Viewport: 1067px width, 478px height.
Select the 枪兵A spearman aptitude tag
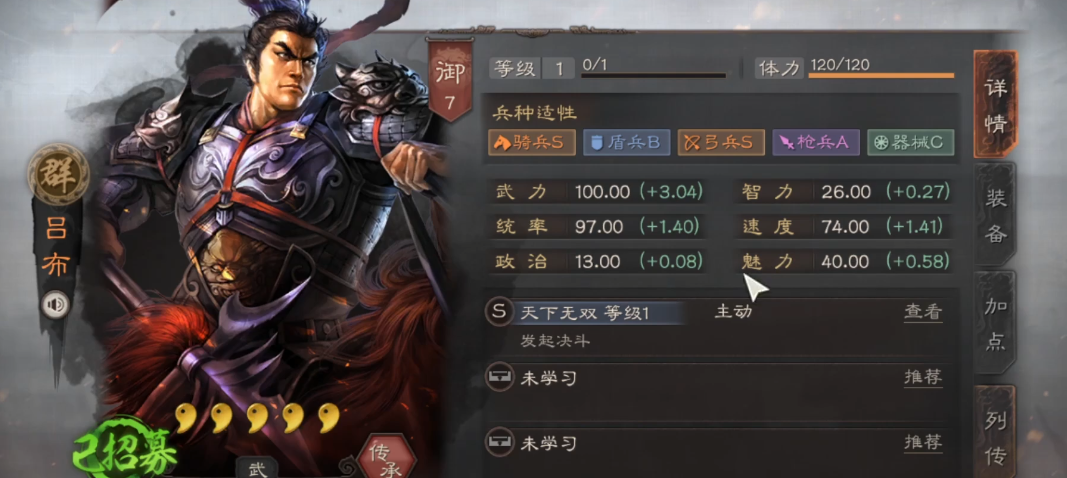click(816, 142)
